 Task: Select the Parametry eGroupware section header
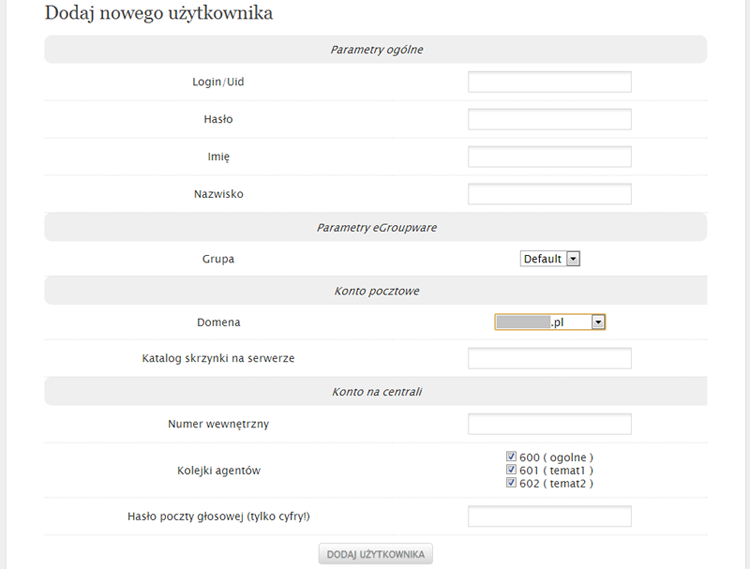tap(376, 228)
